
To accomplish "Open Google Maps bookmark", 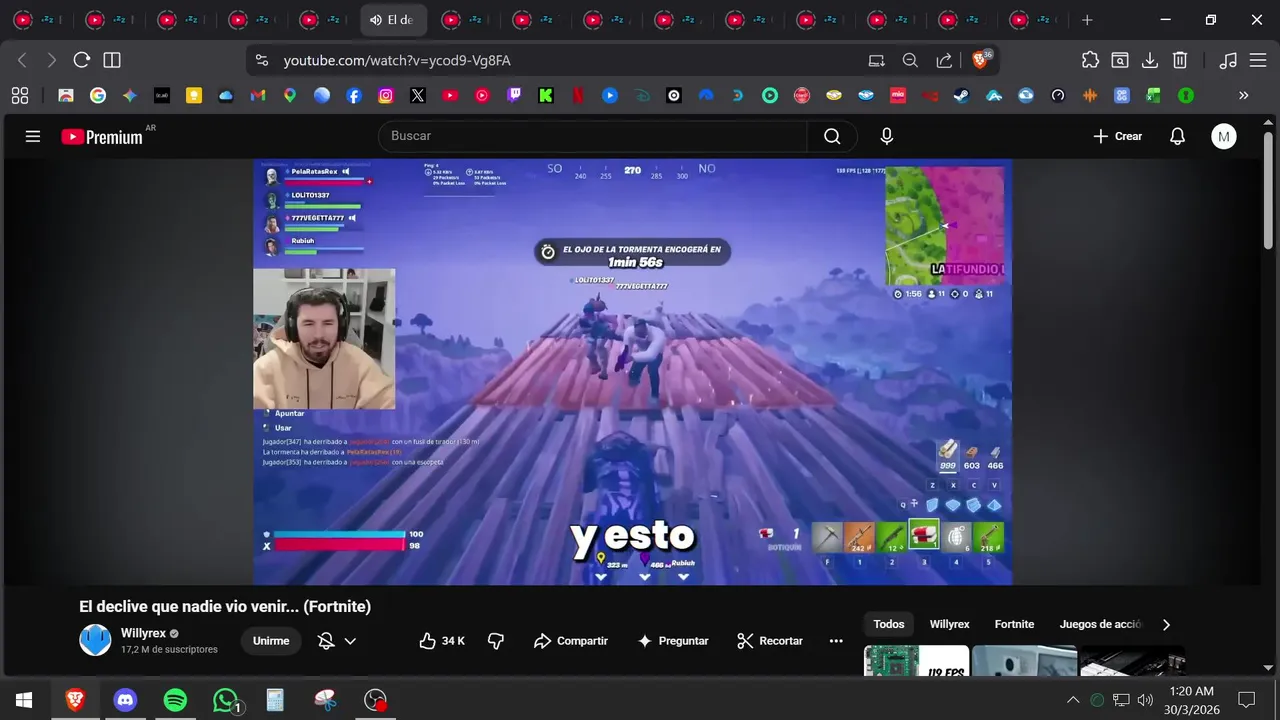I will pyautogui.click(x=290, y=96).
